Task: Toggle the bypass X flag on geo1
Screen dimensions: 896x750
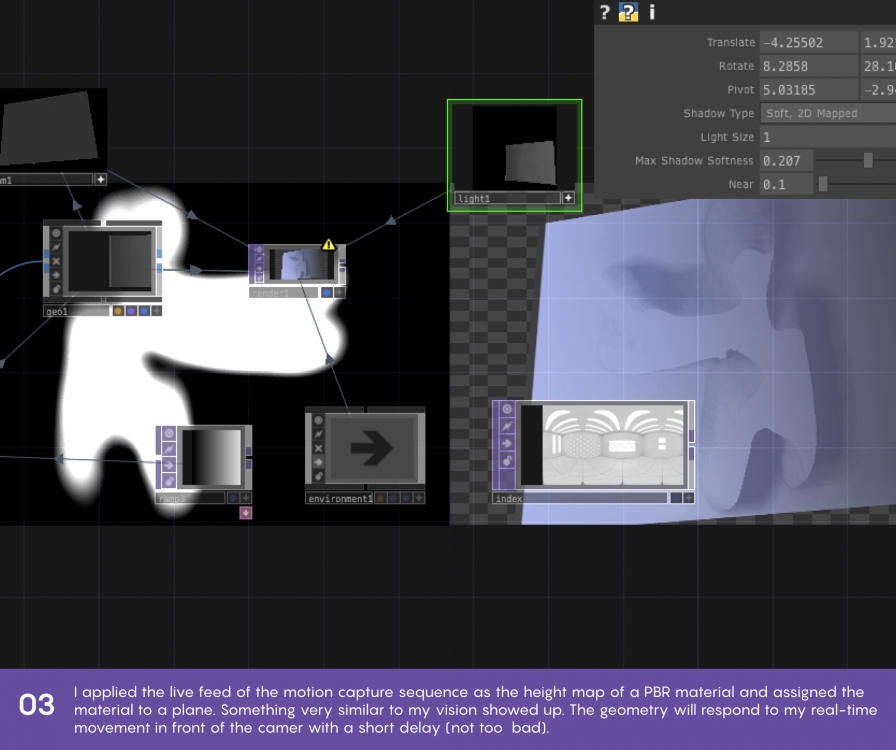Action: pyautogui.click(x=56, y=261)
